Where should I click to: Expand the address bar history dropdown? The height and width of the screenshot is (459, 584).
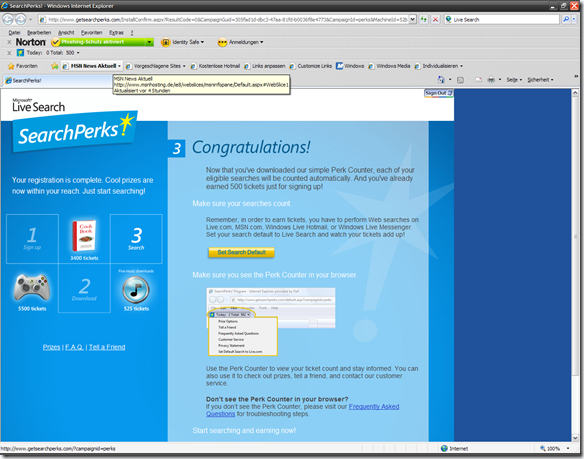point(412,19)
